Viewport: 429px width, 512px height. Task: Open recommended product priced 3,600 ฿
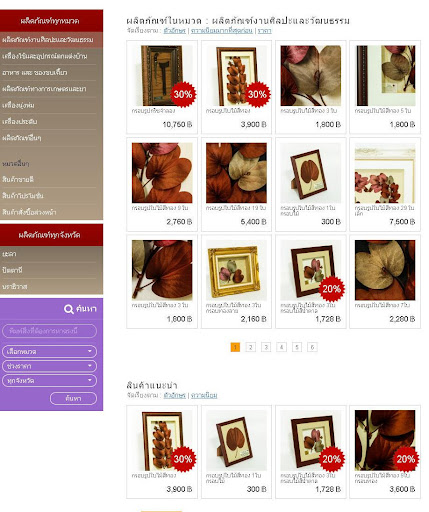click(385, 440)
